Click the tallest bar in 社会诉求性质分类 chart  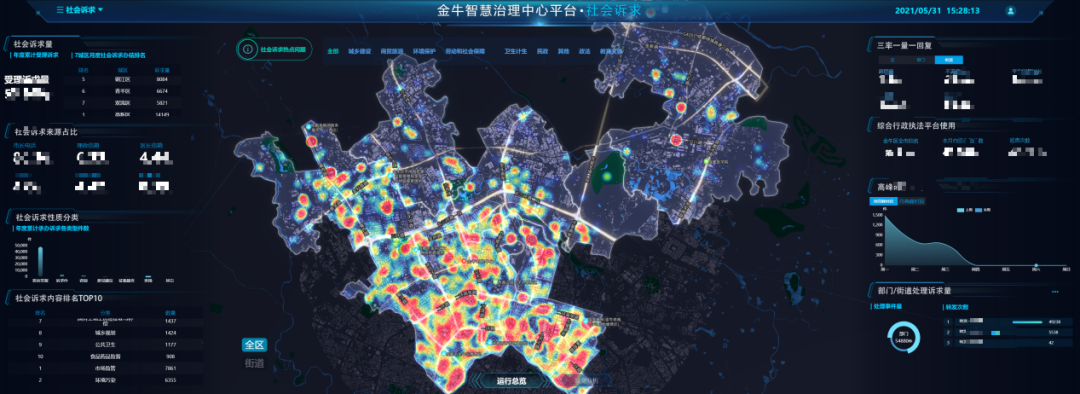click(41, 261)
